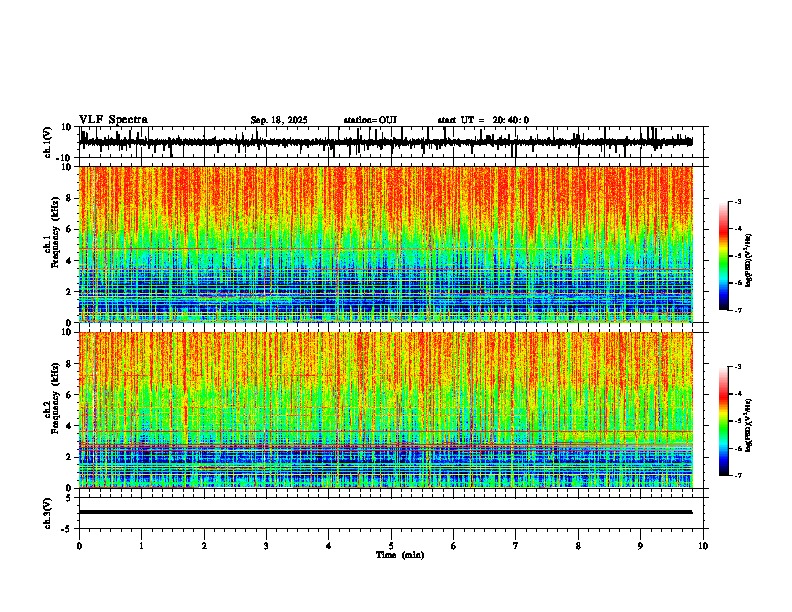The height and width of the screenshot is (612, 792).
Task: Click the "9" tick on the time axis
Action: pos(640,546)
